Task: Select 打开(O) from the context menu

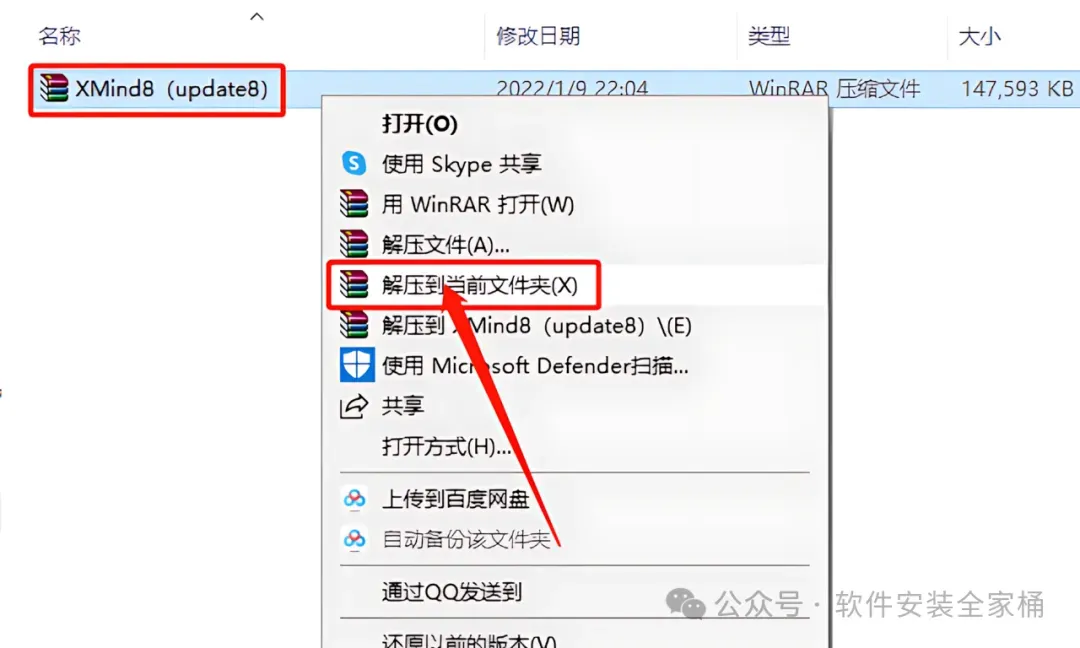Action: (x=419, y=124)
